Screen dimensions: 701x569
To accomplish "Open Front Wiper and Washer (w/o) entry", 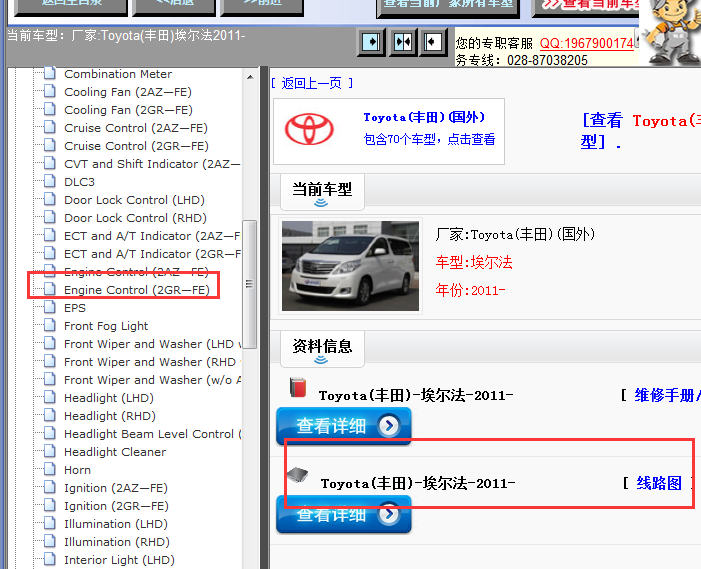I will (152, 380).
